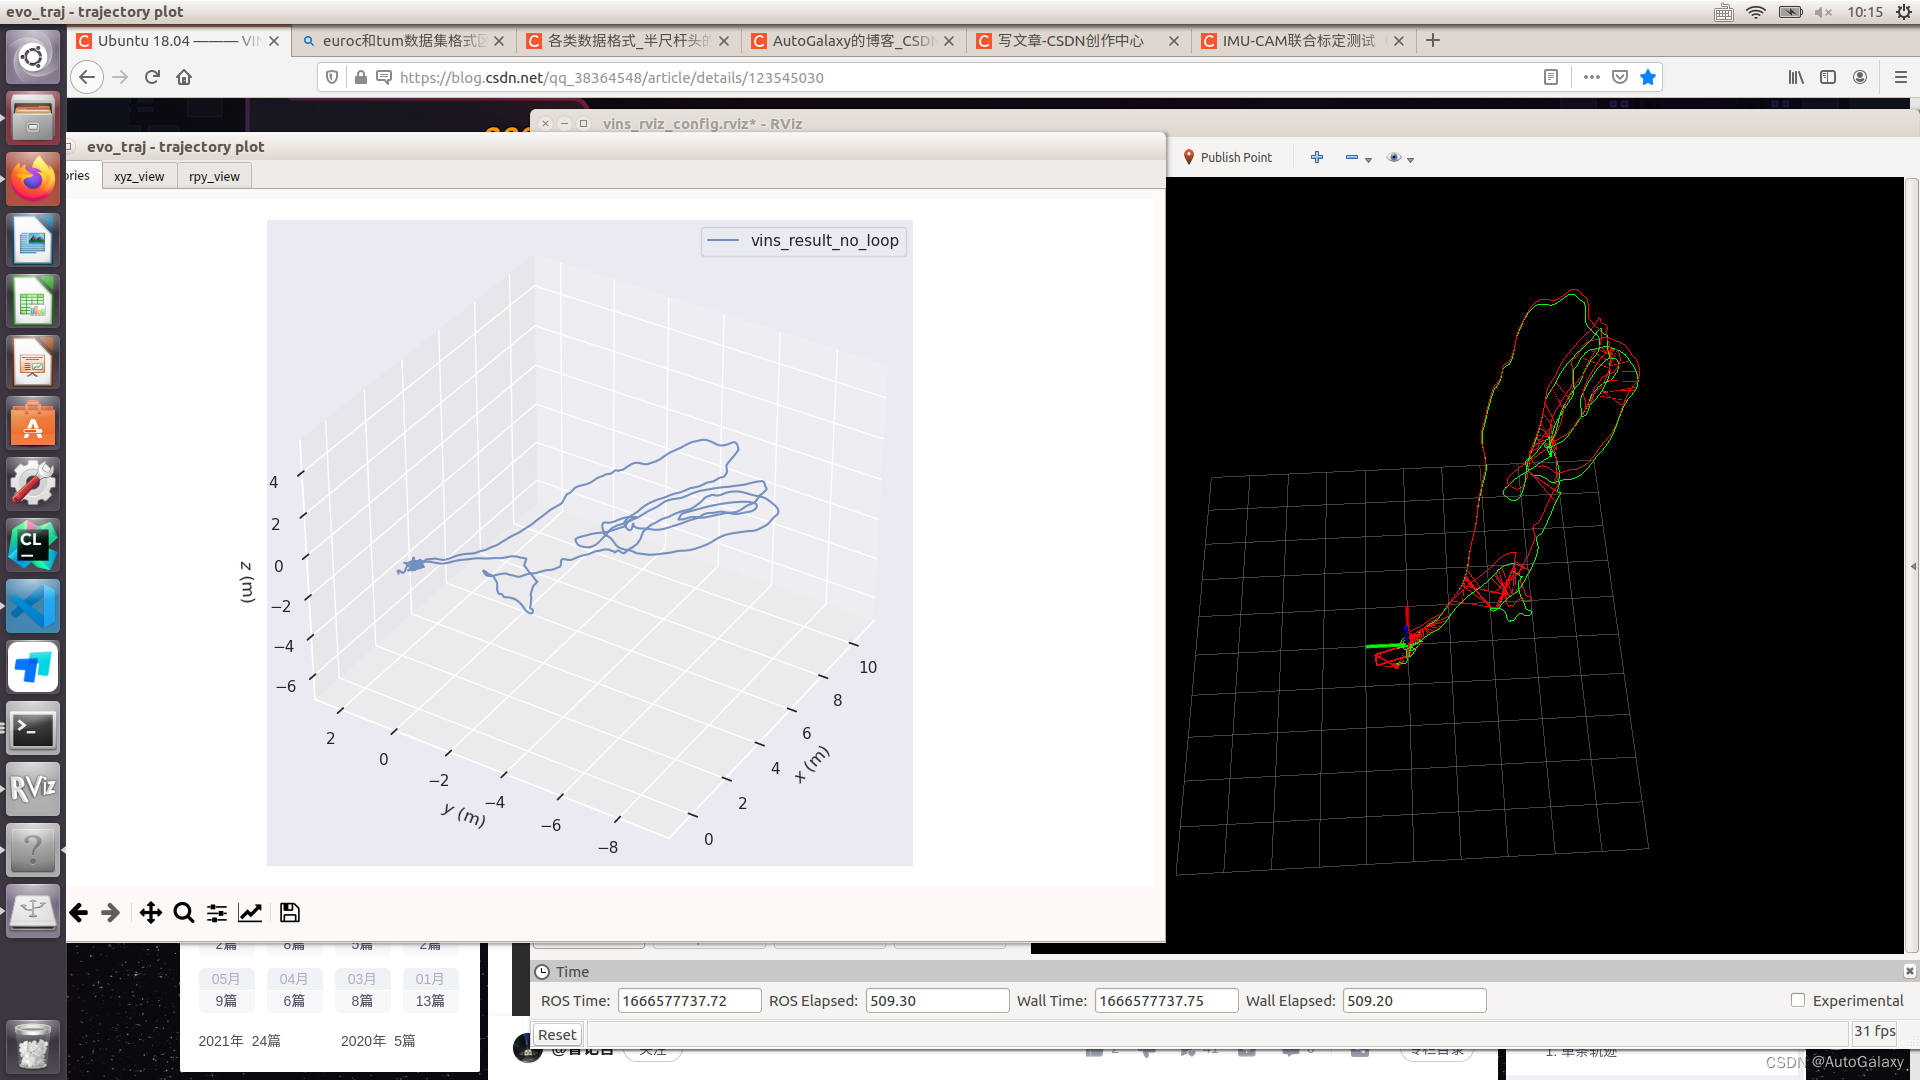Bookmark star icon in the Firefox URL bar
1920x1080 pixels.
click(1648, 77)
